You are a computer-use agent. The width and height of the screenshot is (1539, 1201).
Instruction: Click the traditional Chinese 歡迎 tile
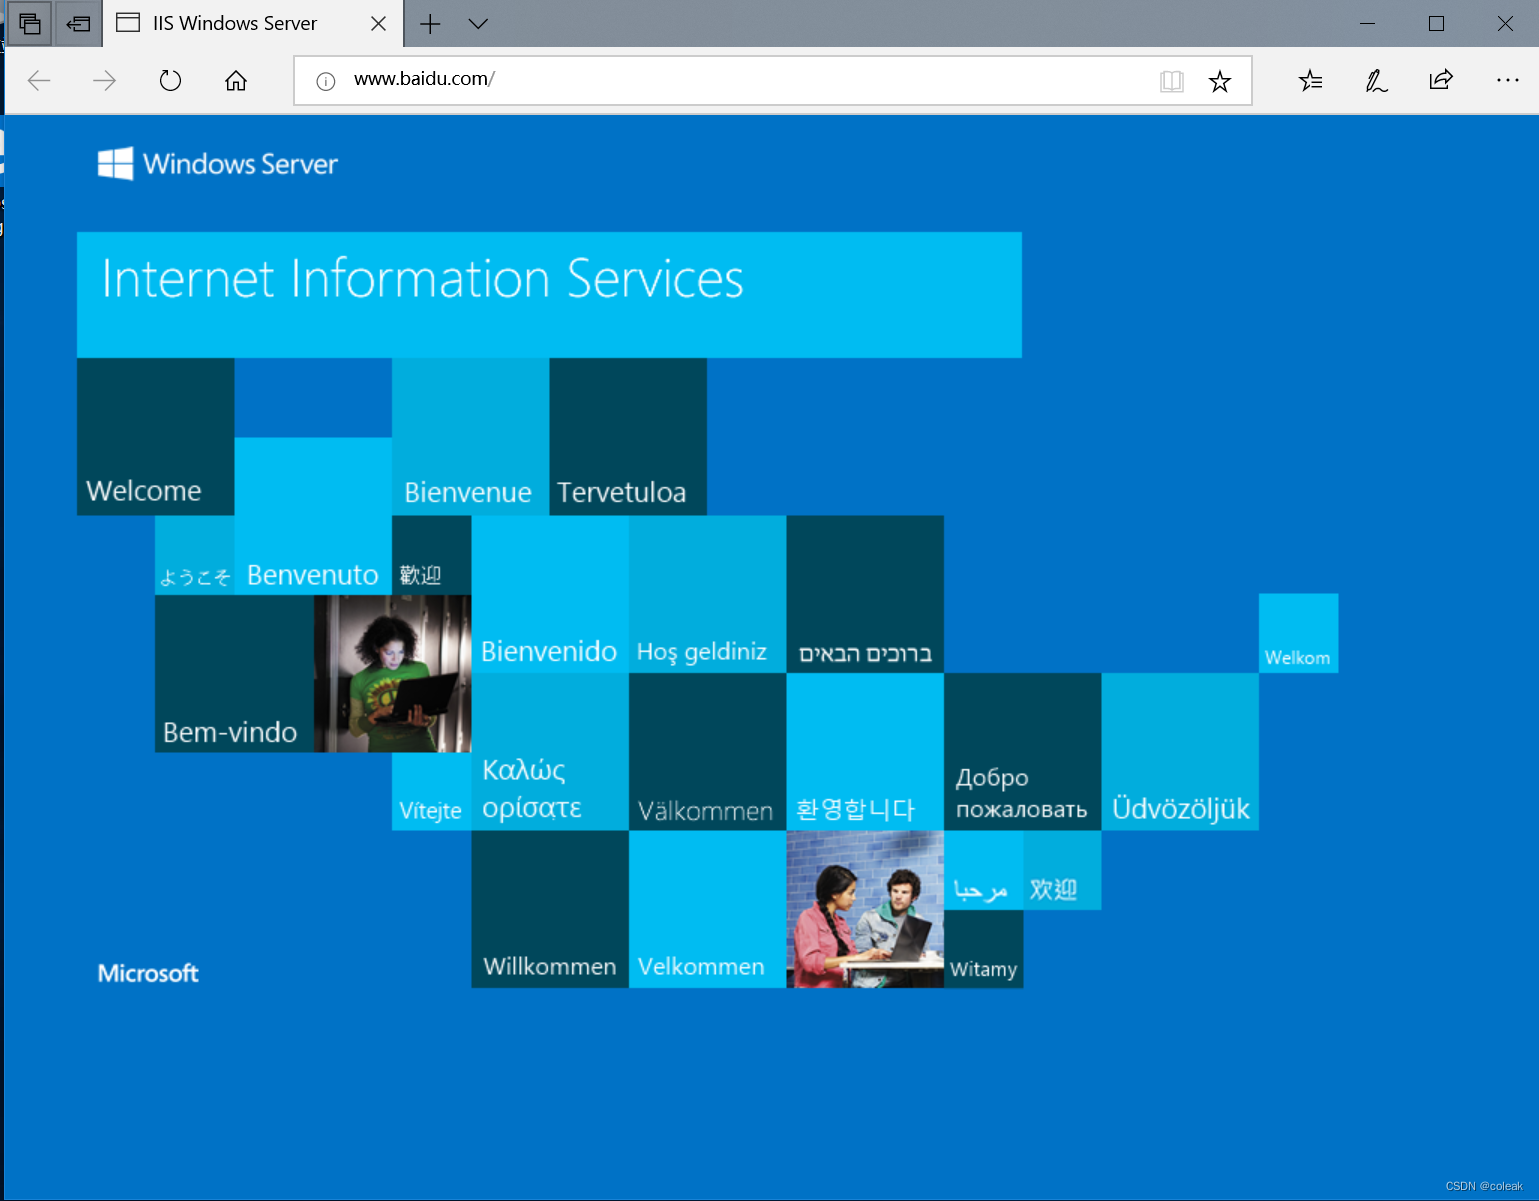pos(431,555)
